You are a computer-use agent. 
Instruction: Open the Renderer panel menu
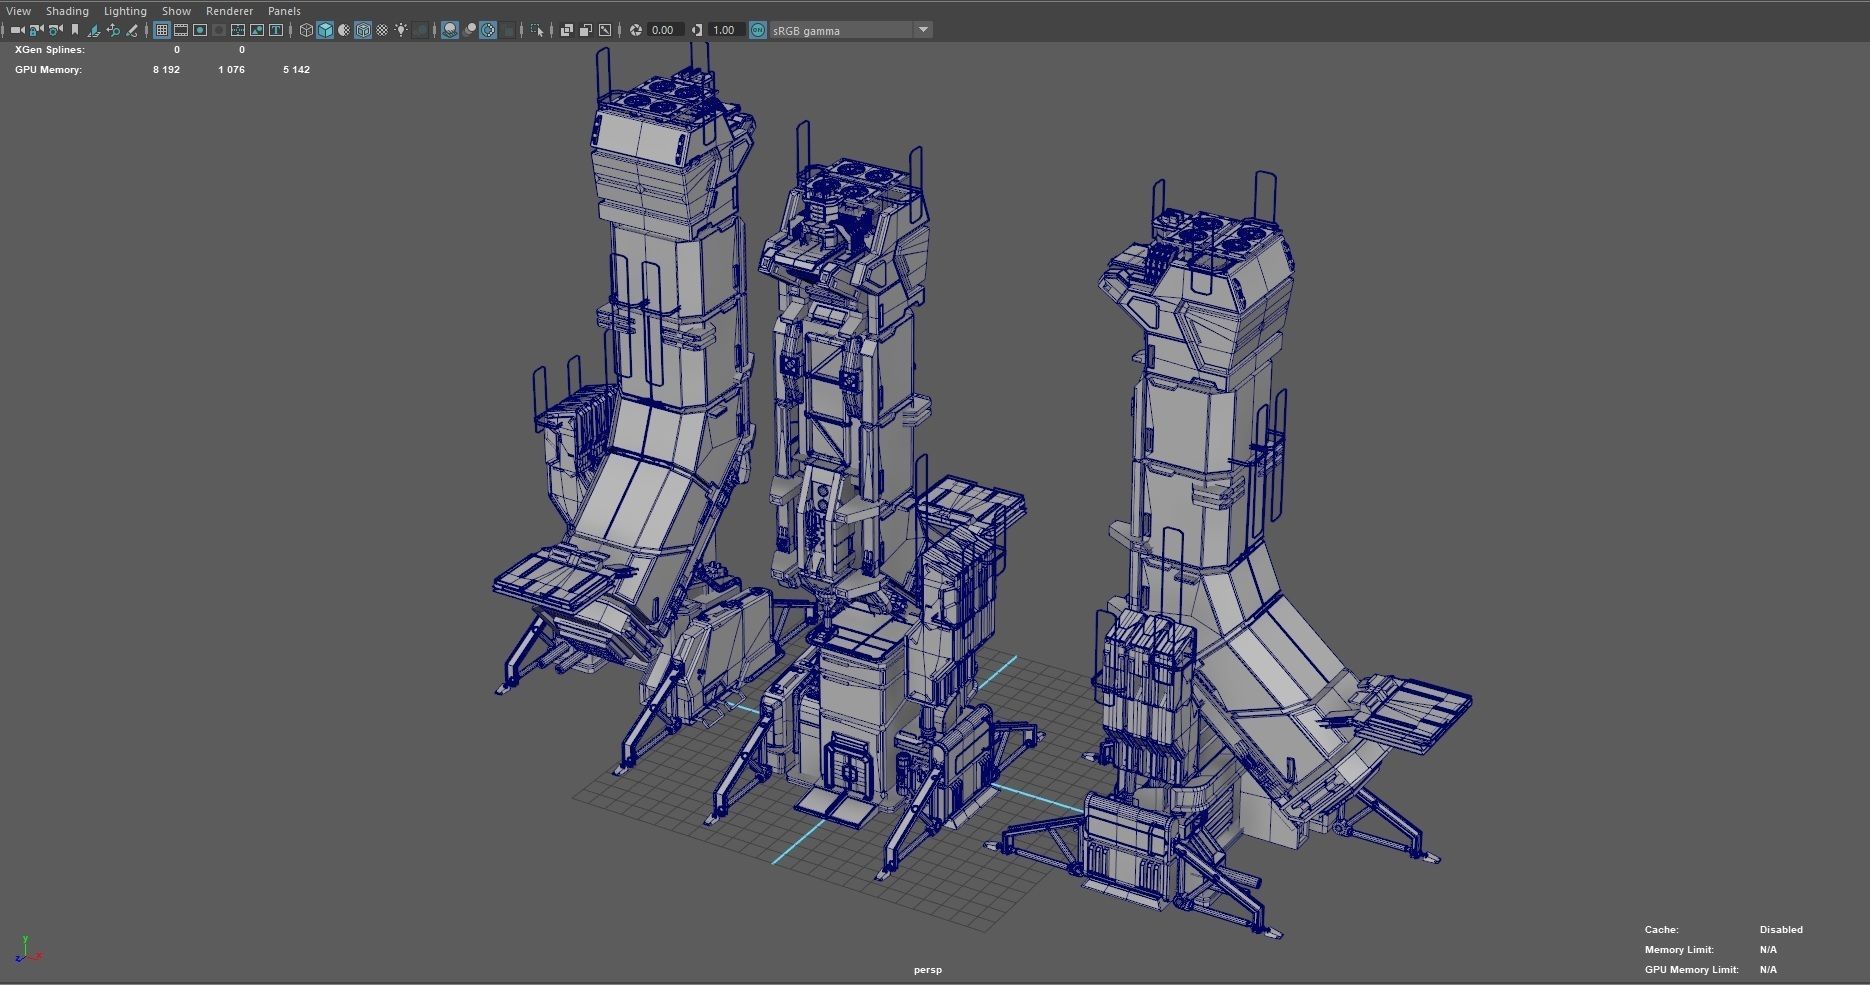[229, 11]
